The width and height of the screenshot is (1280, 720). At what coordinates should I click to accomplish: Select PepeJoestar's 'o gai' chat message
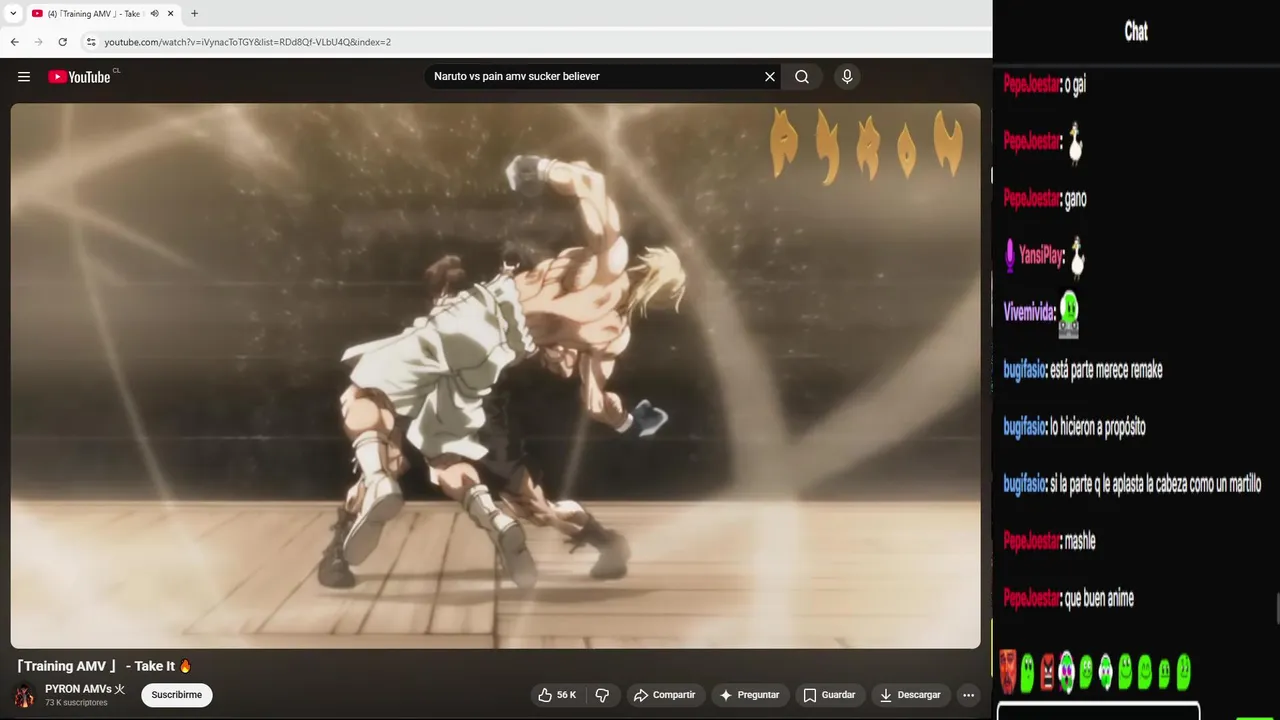[1045, 85]
